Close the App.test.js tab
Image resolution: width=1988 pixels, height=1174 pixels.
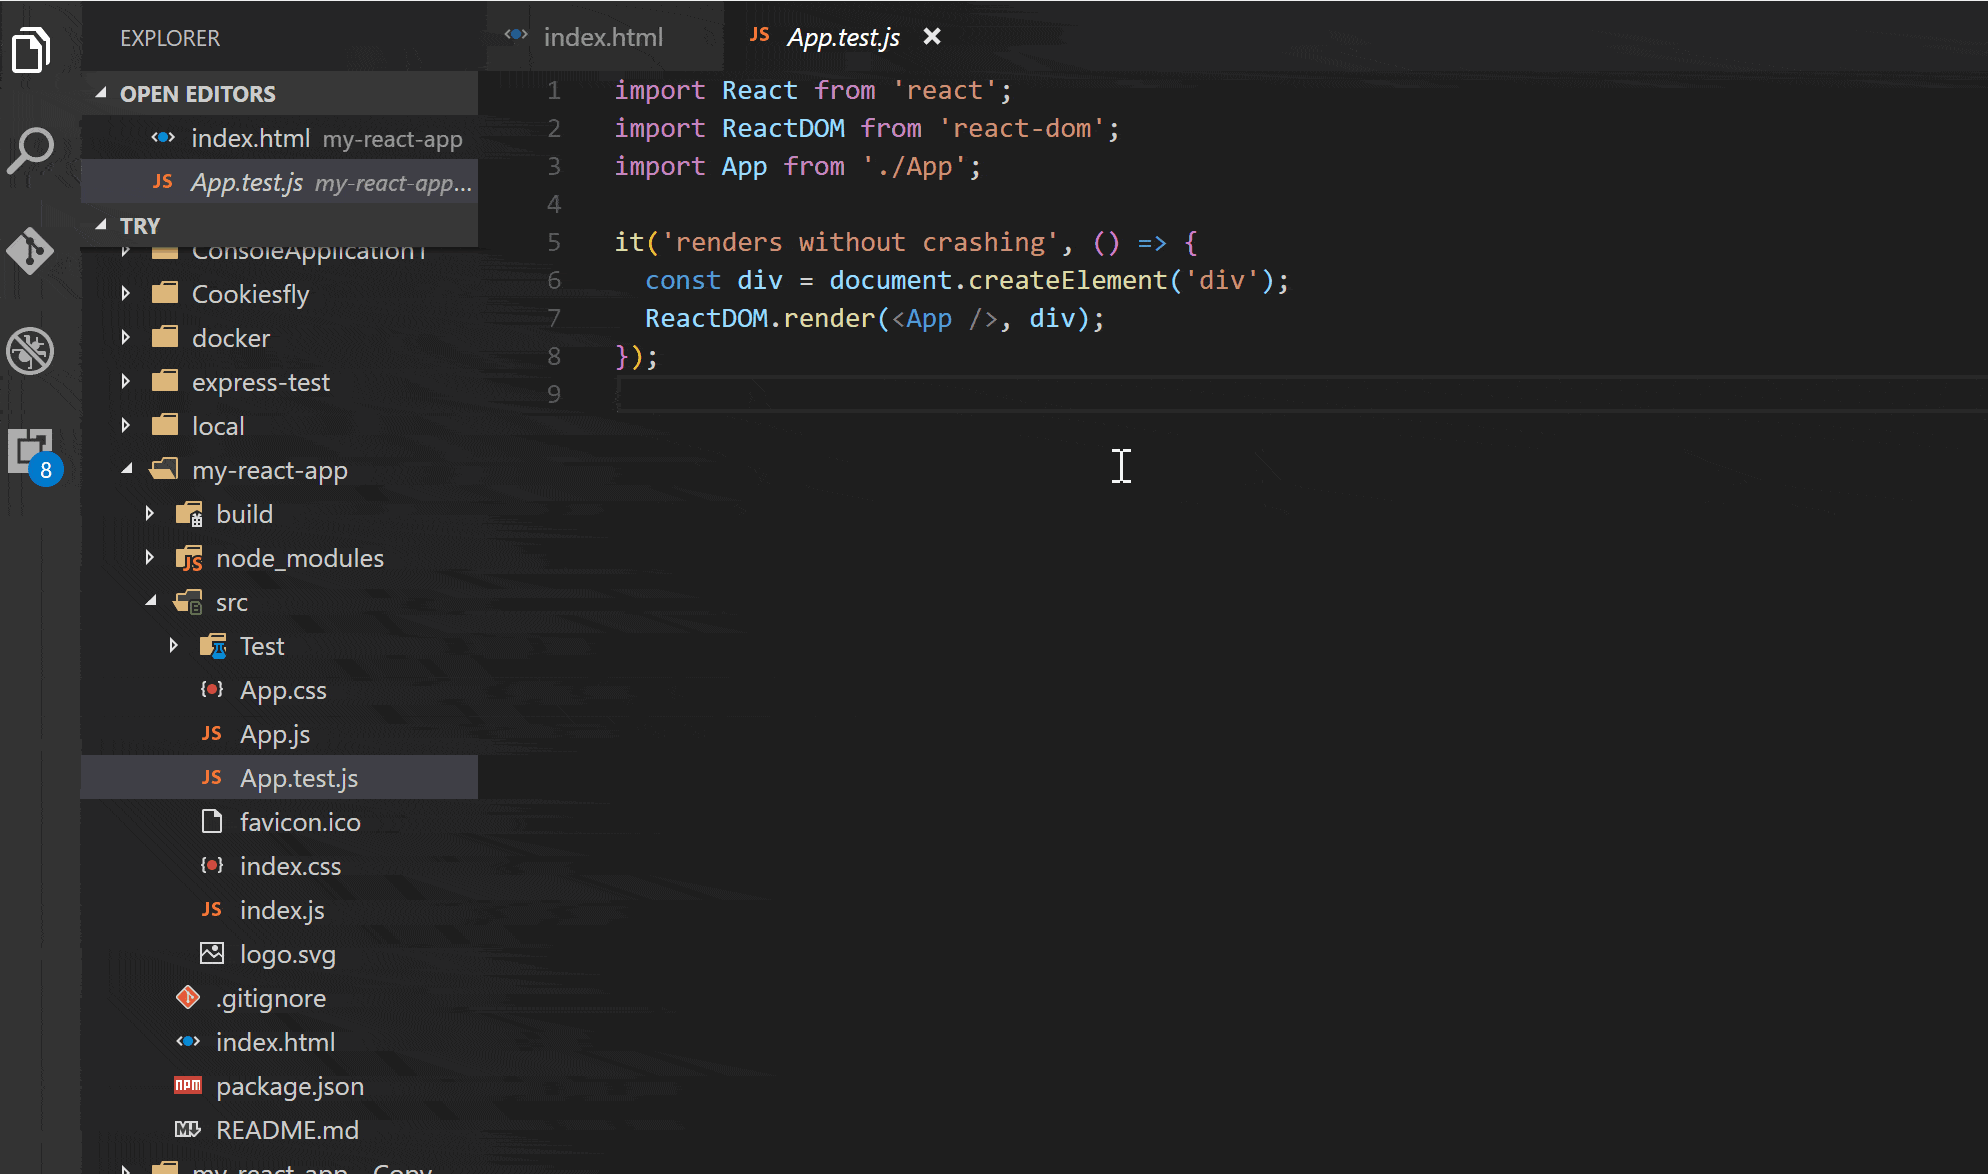(931, 37)
